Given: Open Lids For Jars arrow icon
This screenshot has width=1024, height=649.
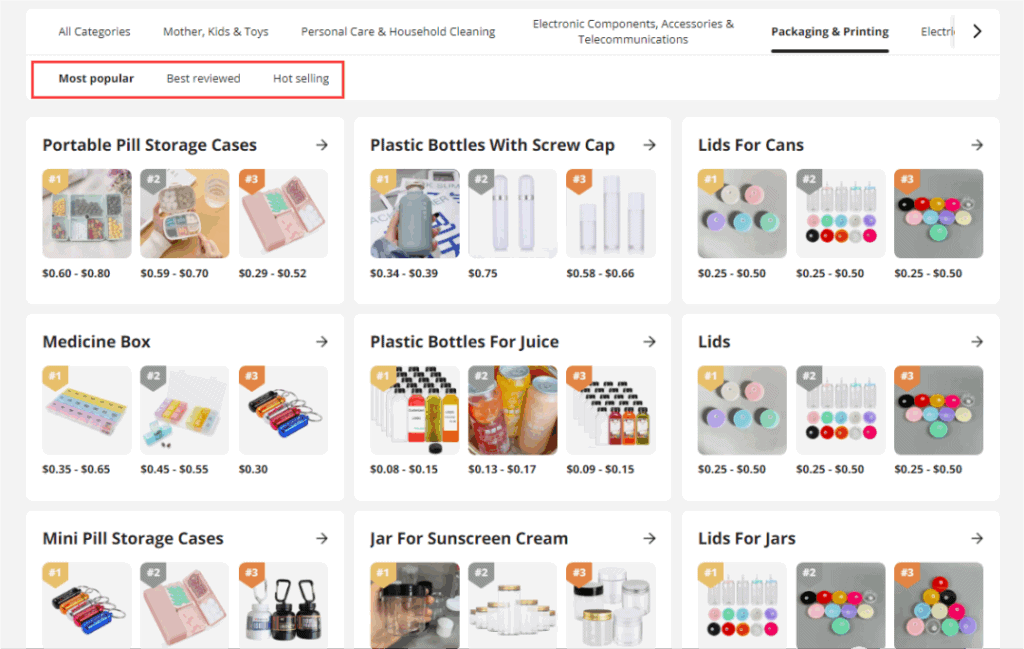Looking at the screenshot, I should [977, 538].
